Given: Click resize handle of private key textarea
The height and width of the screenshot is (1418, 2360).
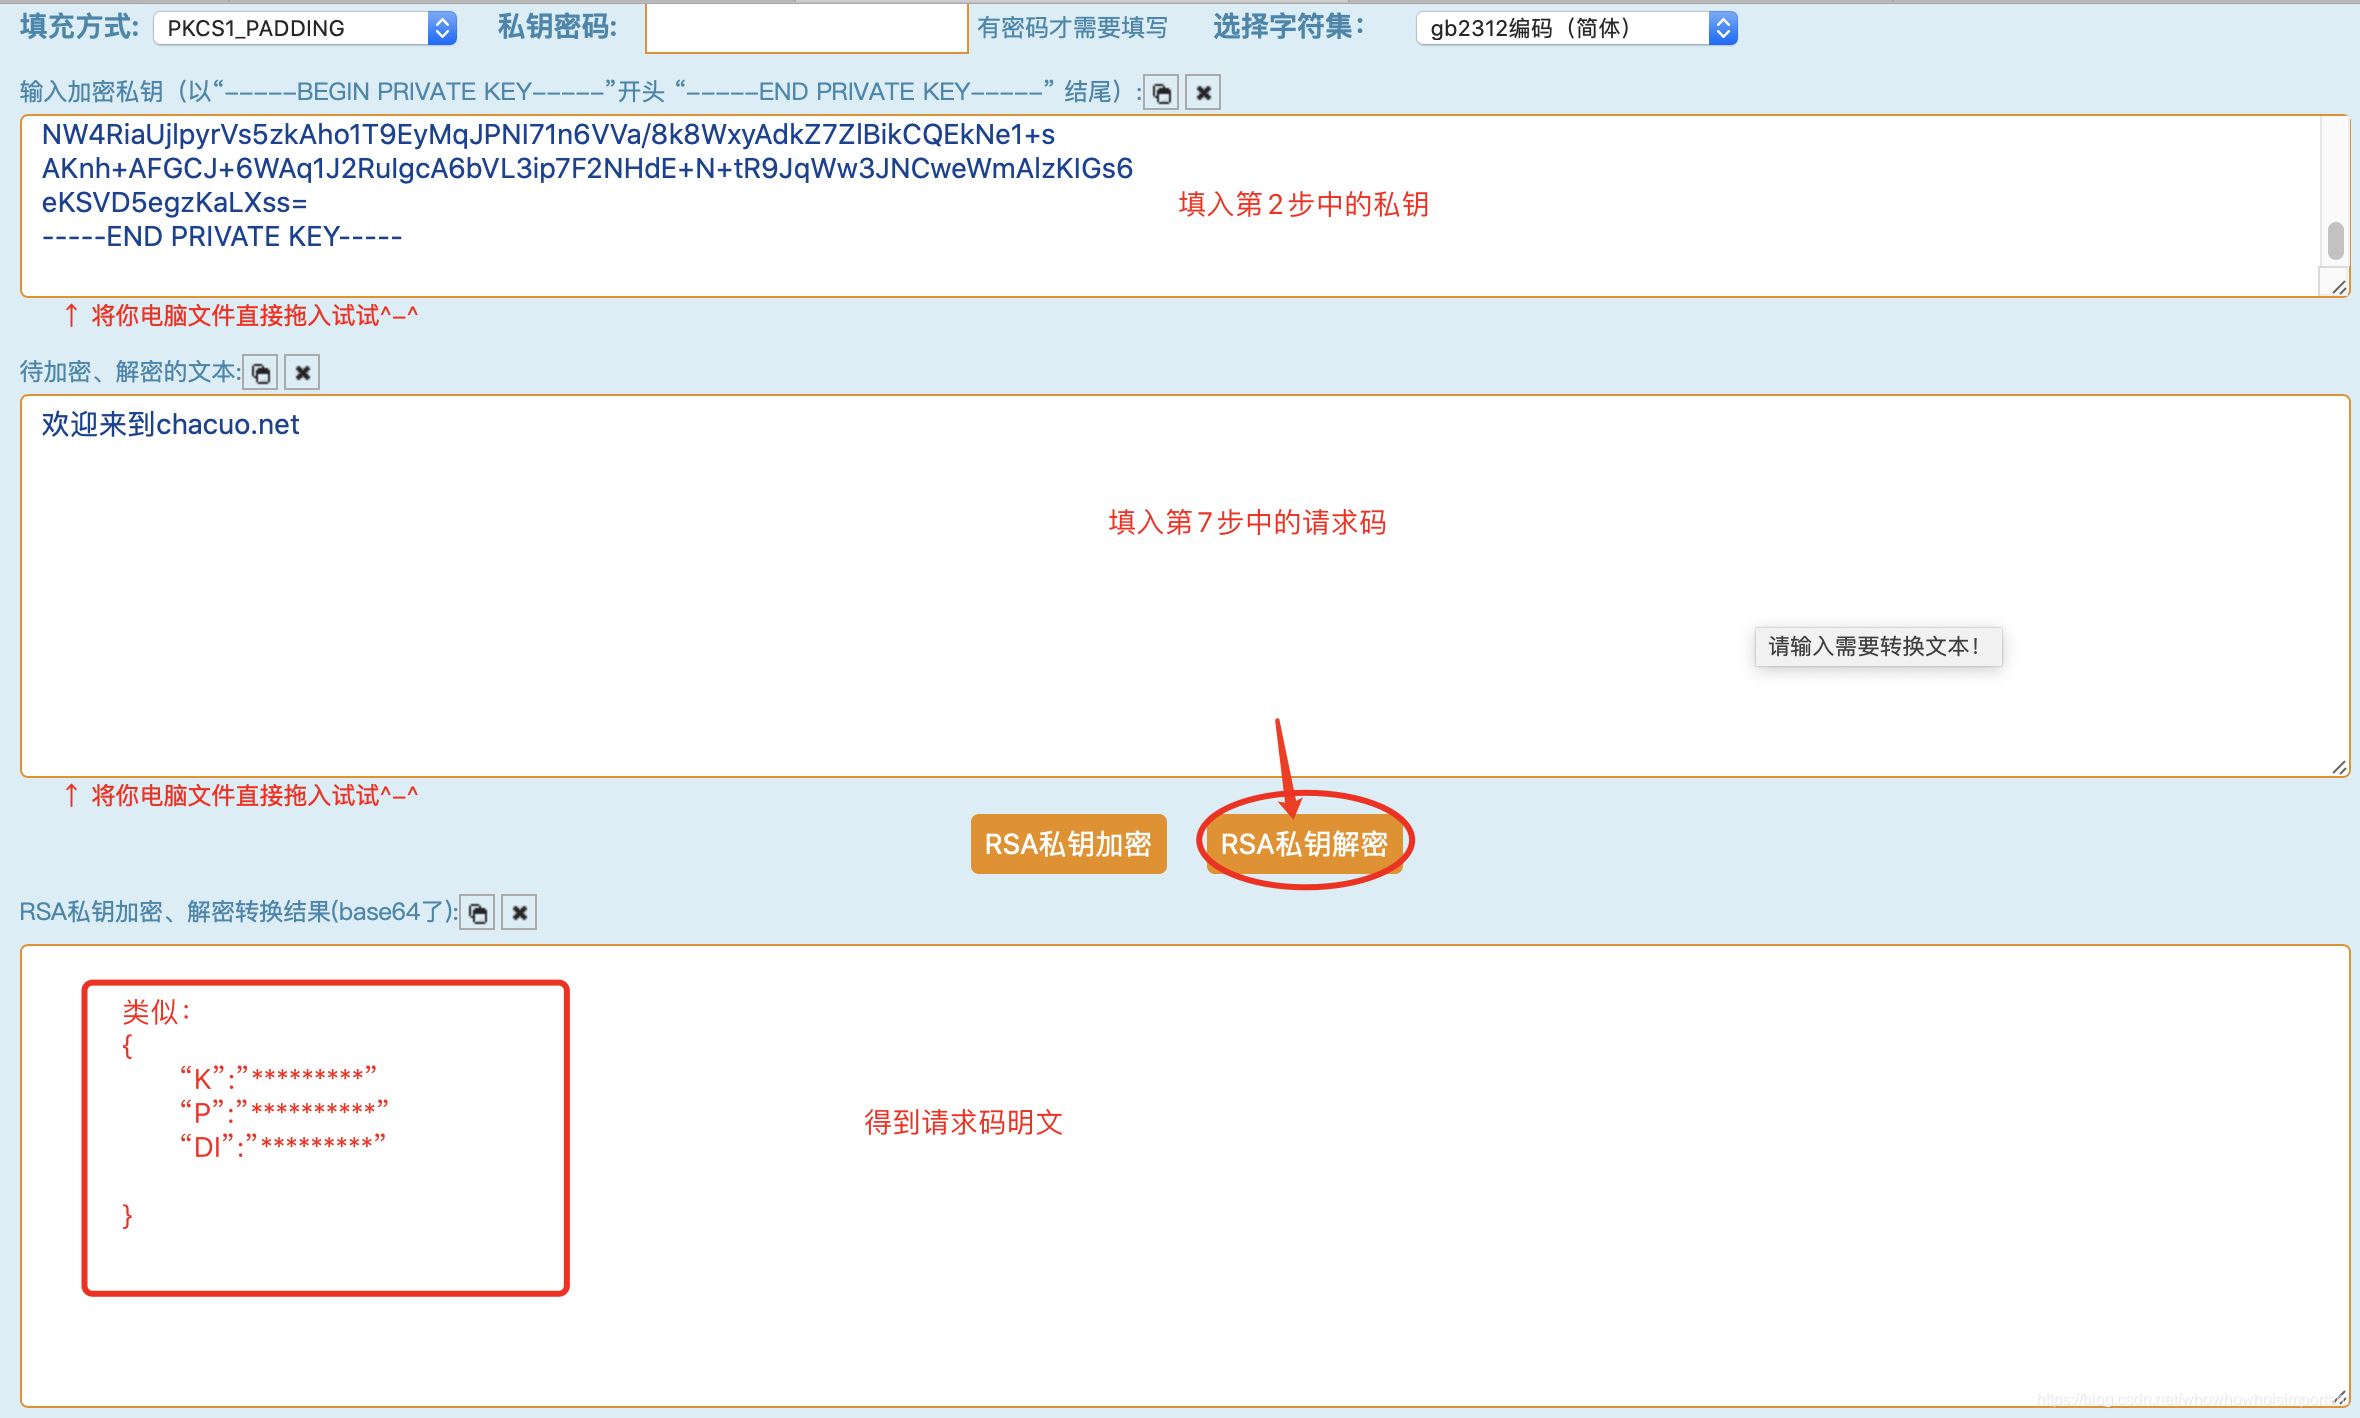Looking at the screenshot, I should pyautogui.click(x=2338, y=287).
